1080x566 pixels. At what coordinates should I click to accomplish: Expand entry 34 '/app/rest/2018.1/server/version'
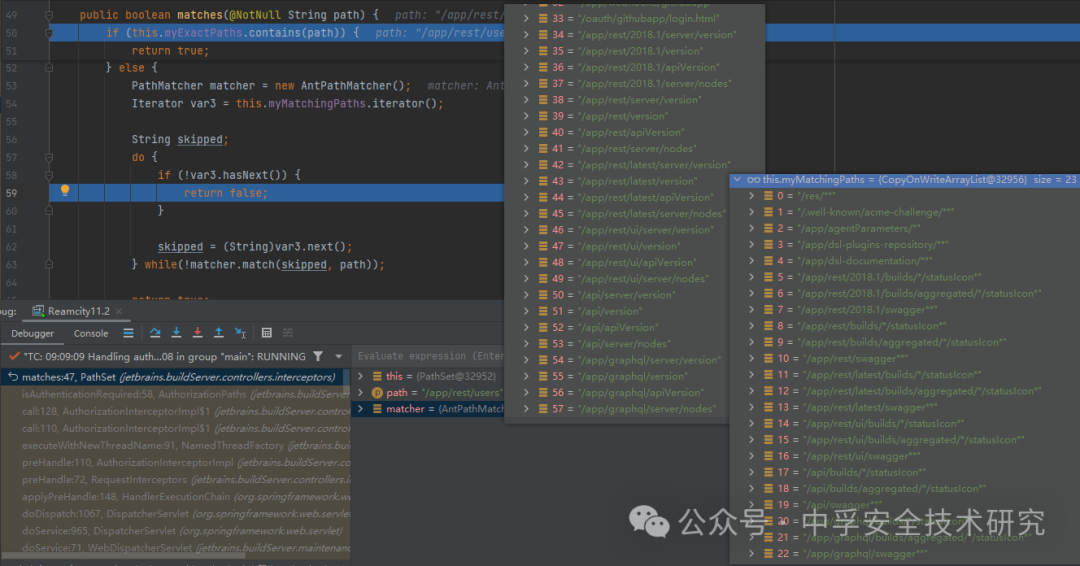pos(526,34)
